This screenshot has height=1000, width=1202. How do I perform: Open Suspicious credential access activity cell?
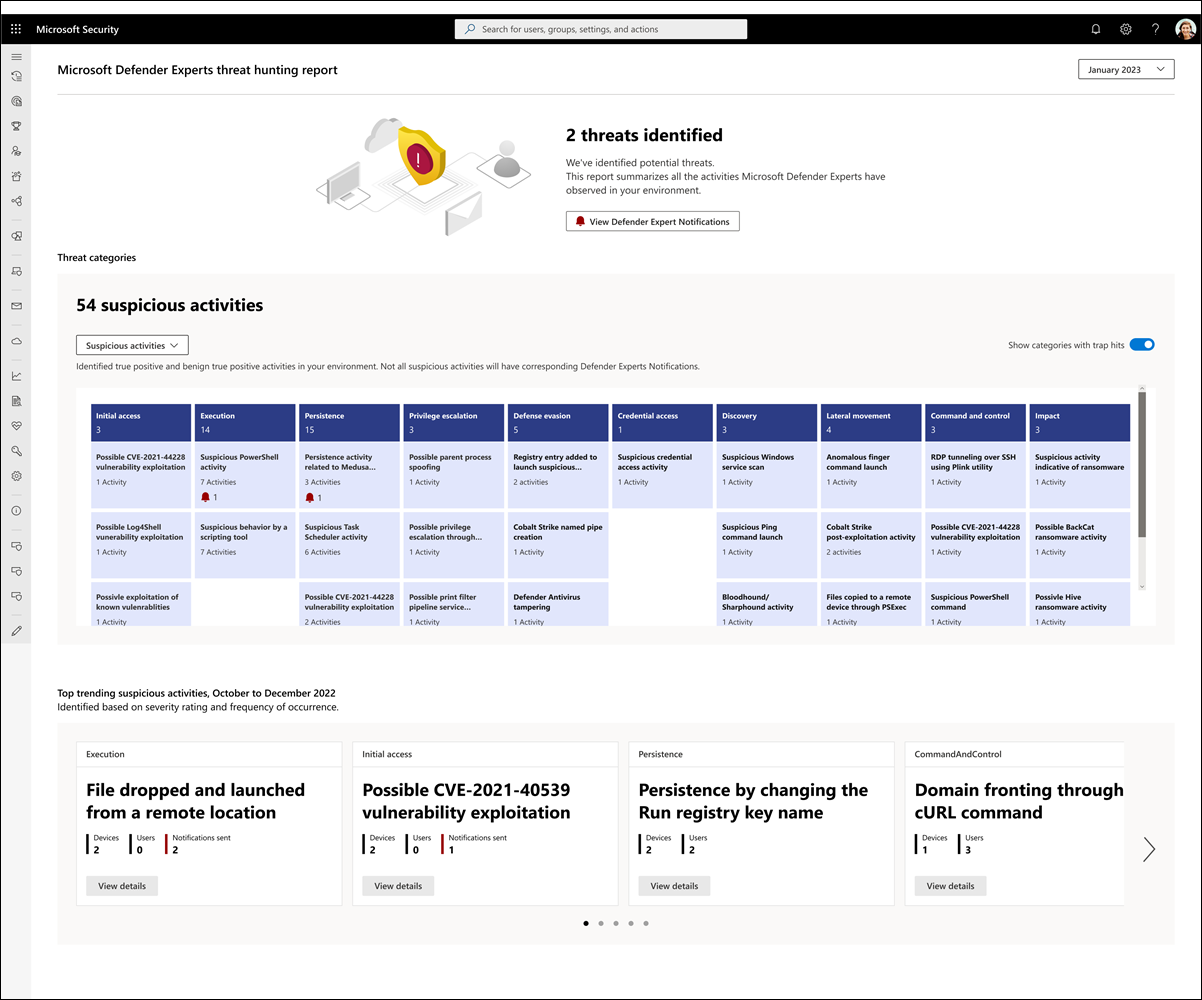662,475
